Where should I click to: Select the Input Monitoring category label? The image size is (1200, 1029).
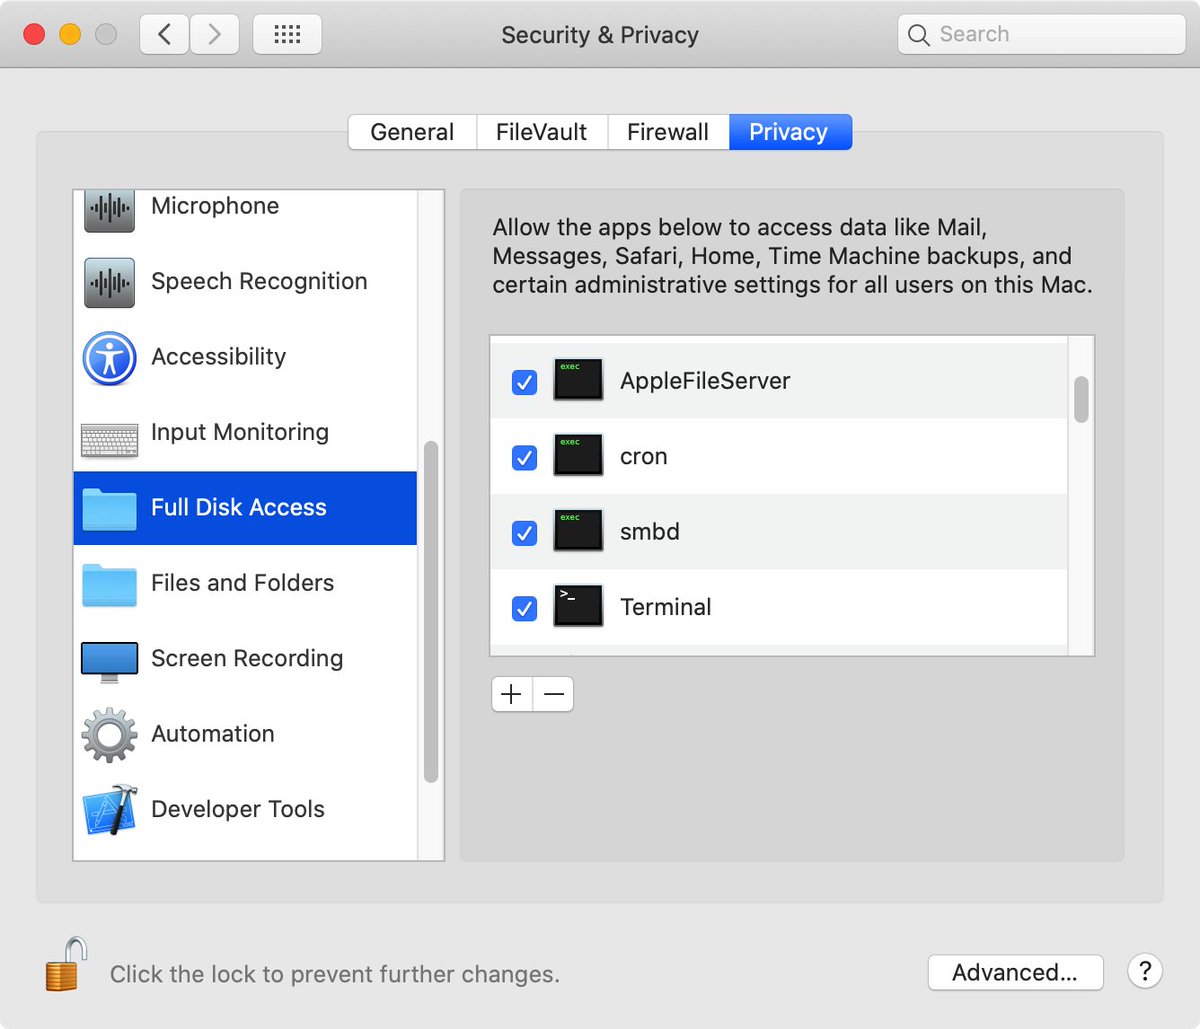click(240, 432)
